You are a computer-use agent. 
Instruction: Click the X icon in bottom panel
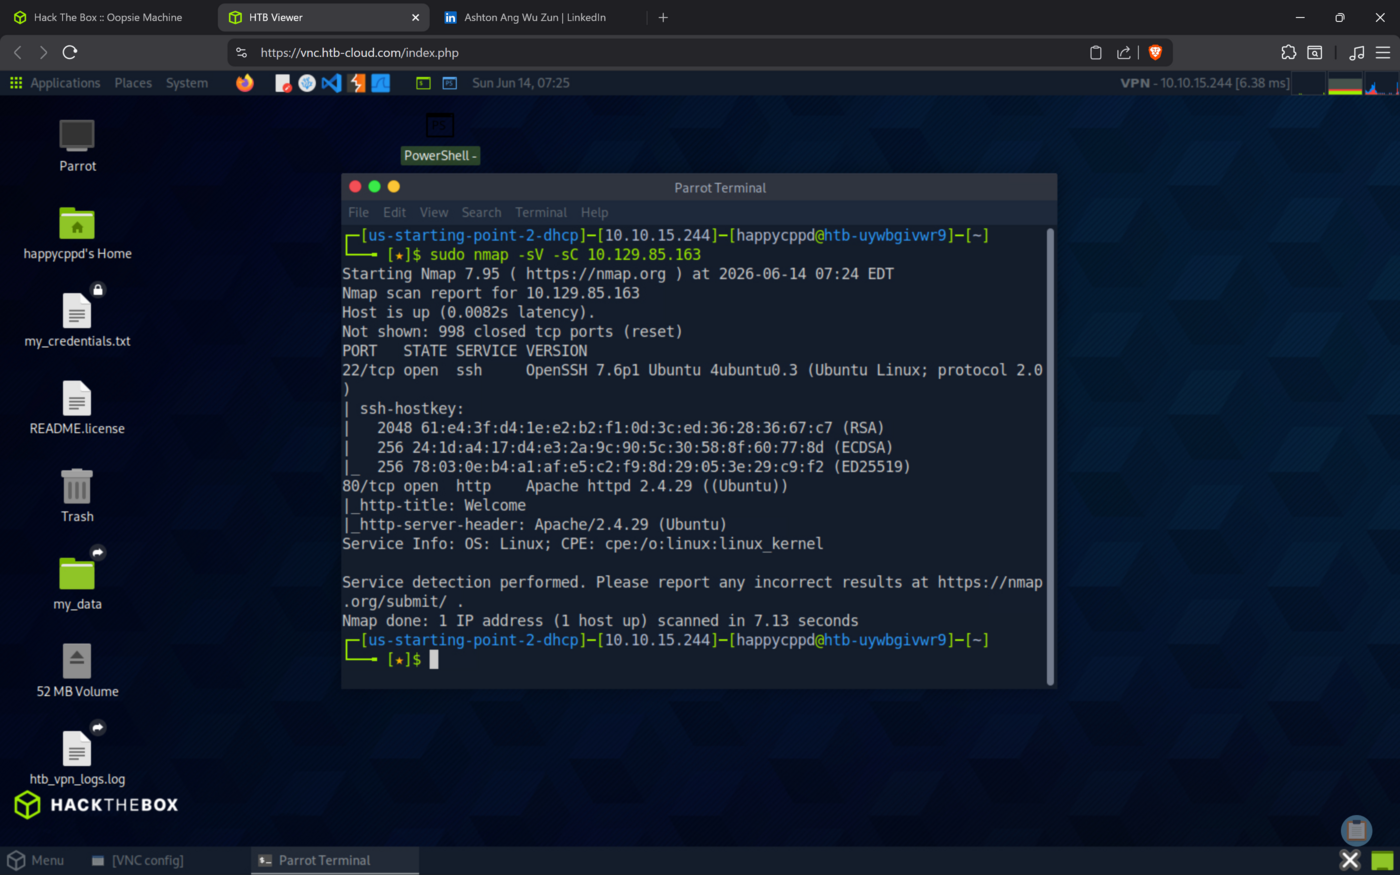pos(1350,860)
